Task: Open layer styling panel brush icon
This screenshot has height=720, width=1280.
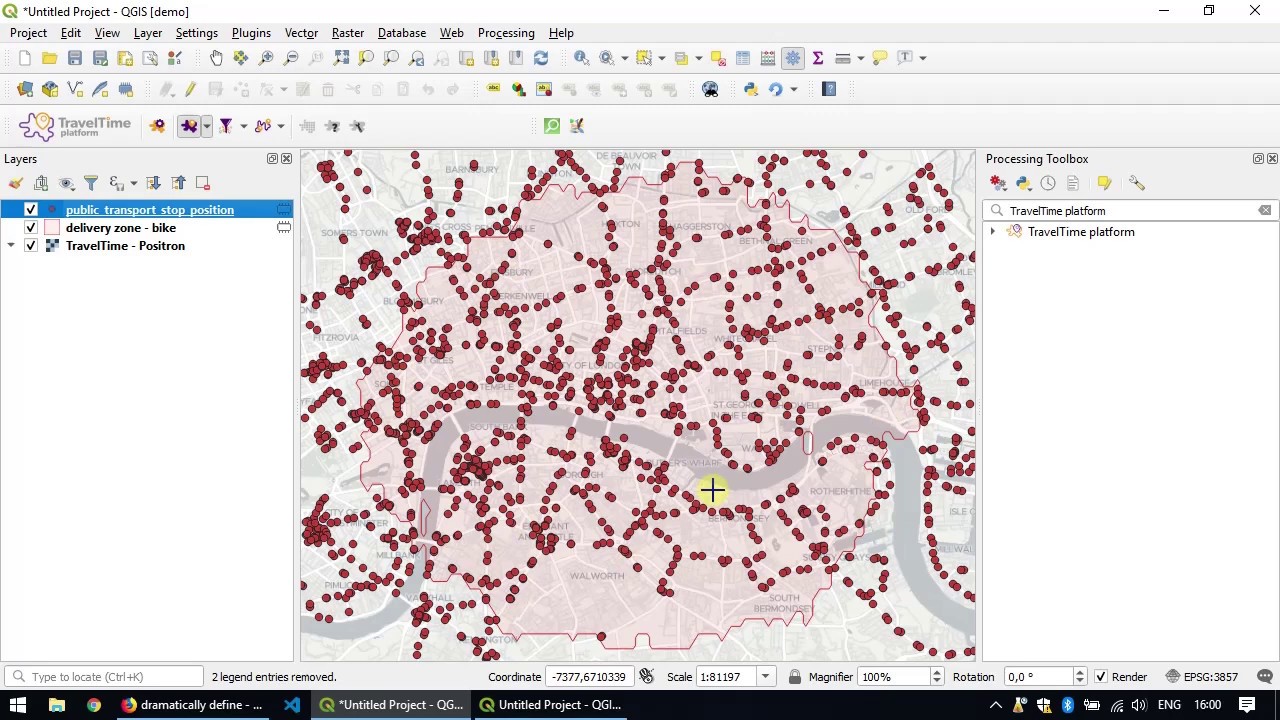Action: click(x=16, y=183)
